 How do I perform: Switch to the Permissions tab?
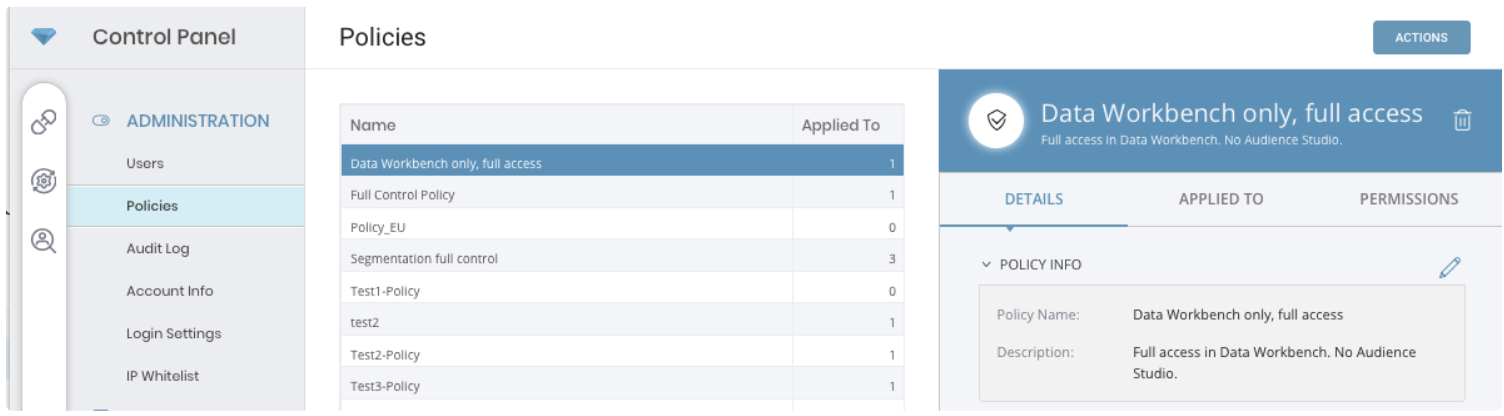pyautogui.click(x=1408, y=199)
